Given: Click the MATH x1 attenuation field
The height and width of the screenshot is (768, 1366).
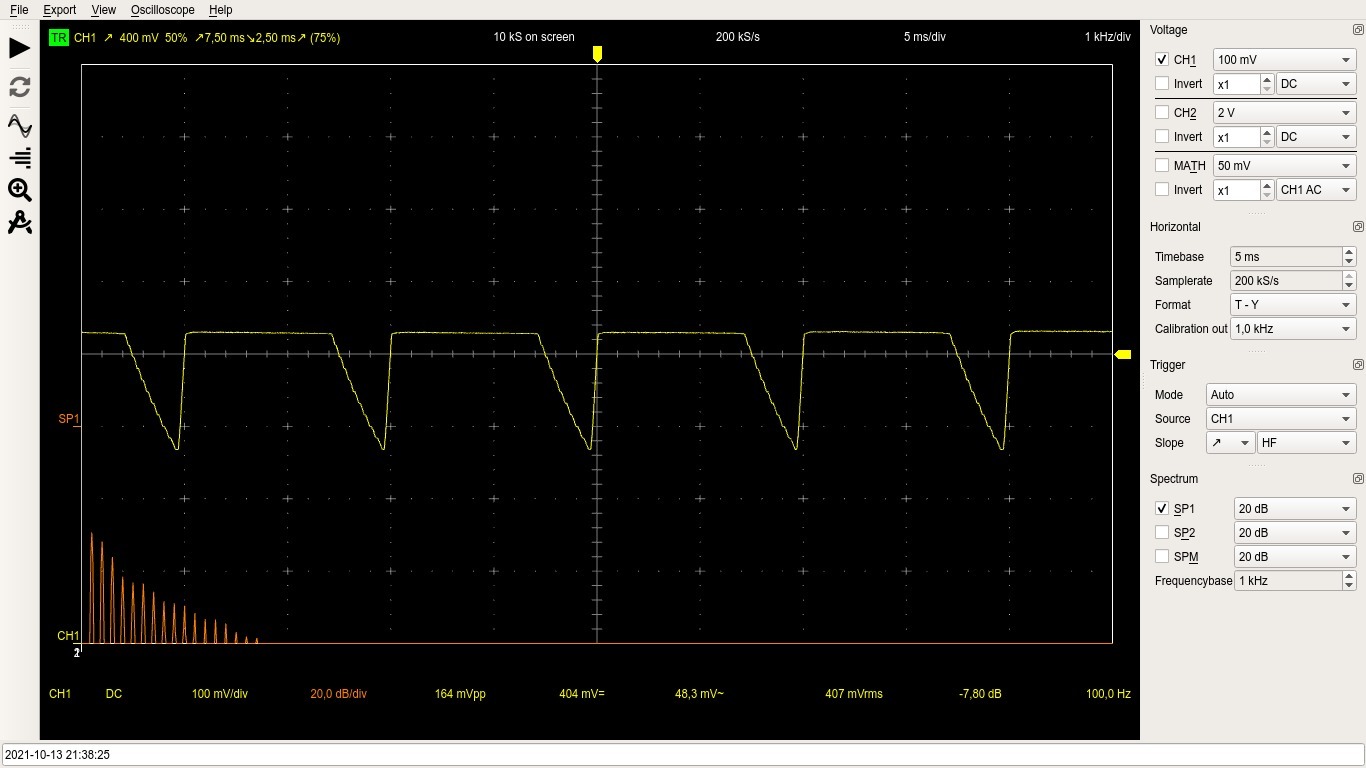Looking at the screenshot, I should (1236, 190).
